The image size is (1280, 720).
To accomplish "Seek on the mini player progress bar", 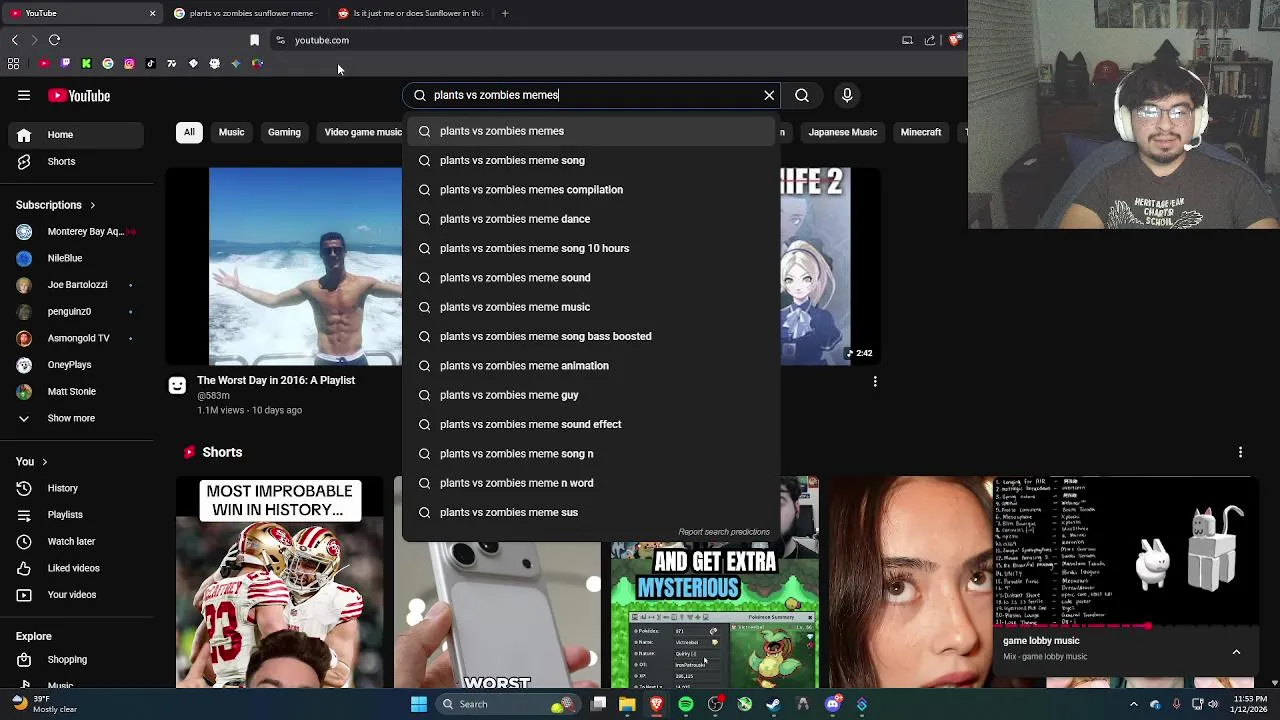I will [x=1126, y=626].
